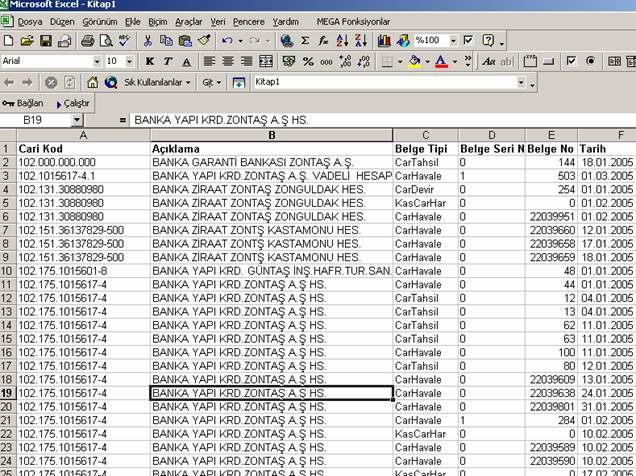Open the Dosya menu

(30, 22)
